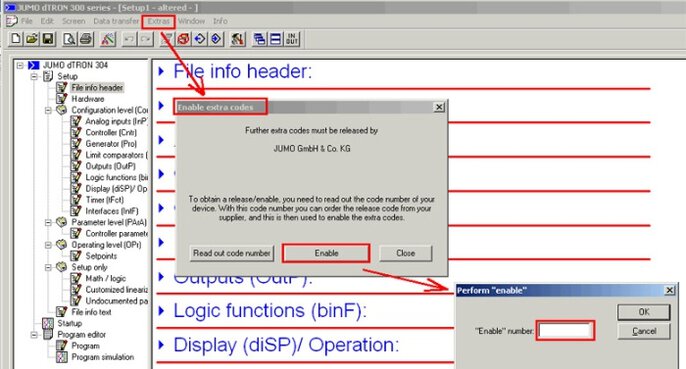Collapse the JUMO dTRON 304 root node
The height and width of the screenshot is (369, 686).
click(20, 65)
